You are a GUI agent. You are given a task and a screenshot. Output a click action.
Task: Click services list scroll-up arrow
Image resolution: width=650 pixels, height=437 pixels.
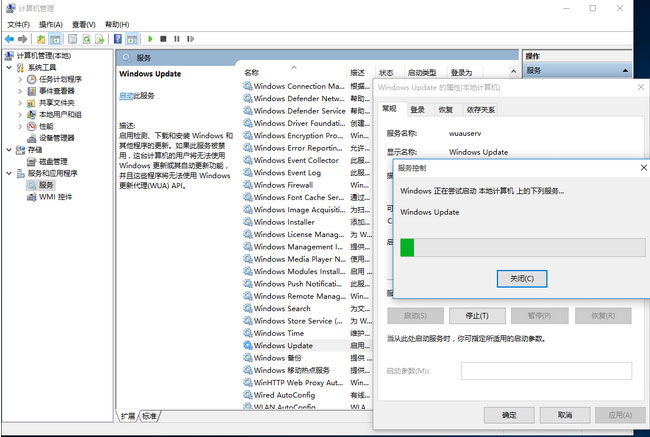(514, 72)
